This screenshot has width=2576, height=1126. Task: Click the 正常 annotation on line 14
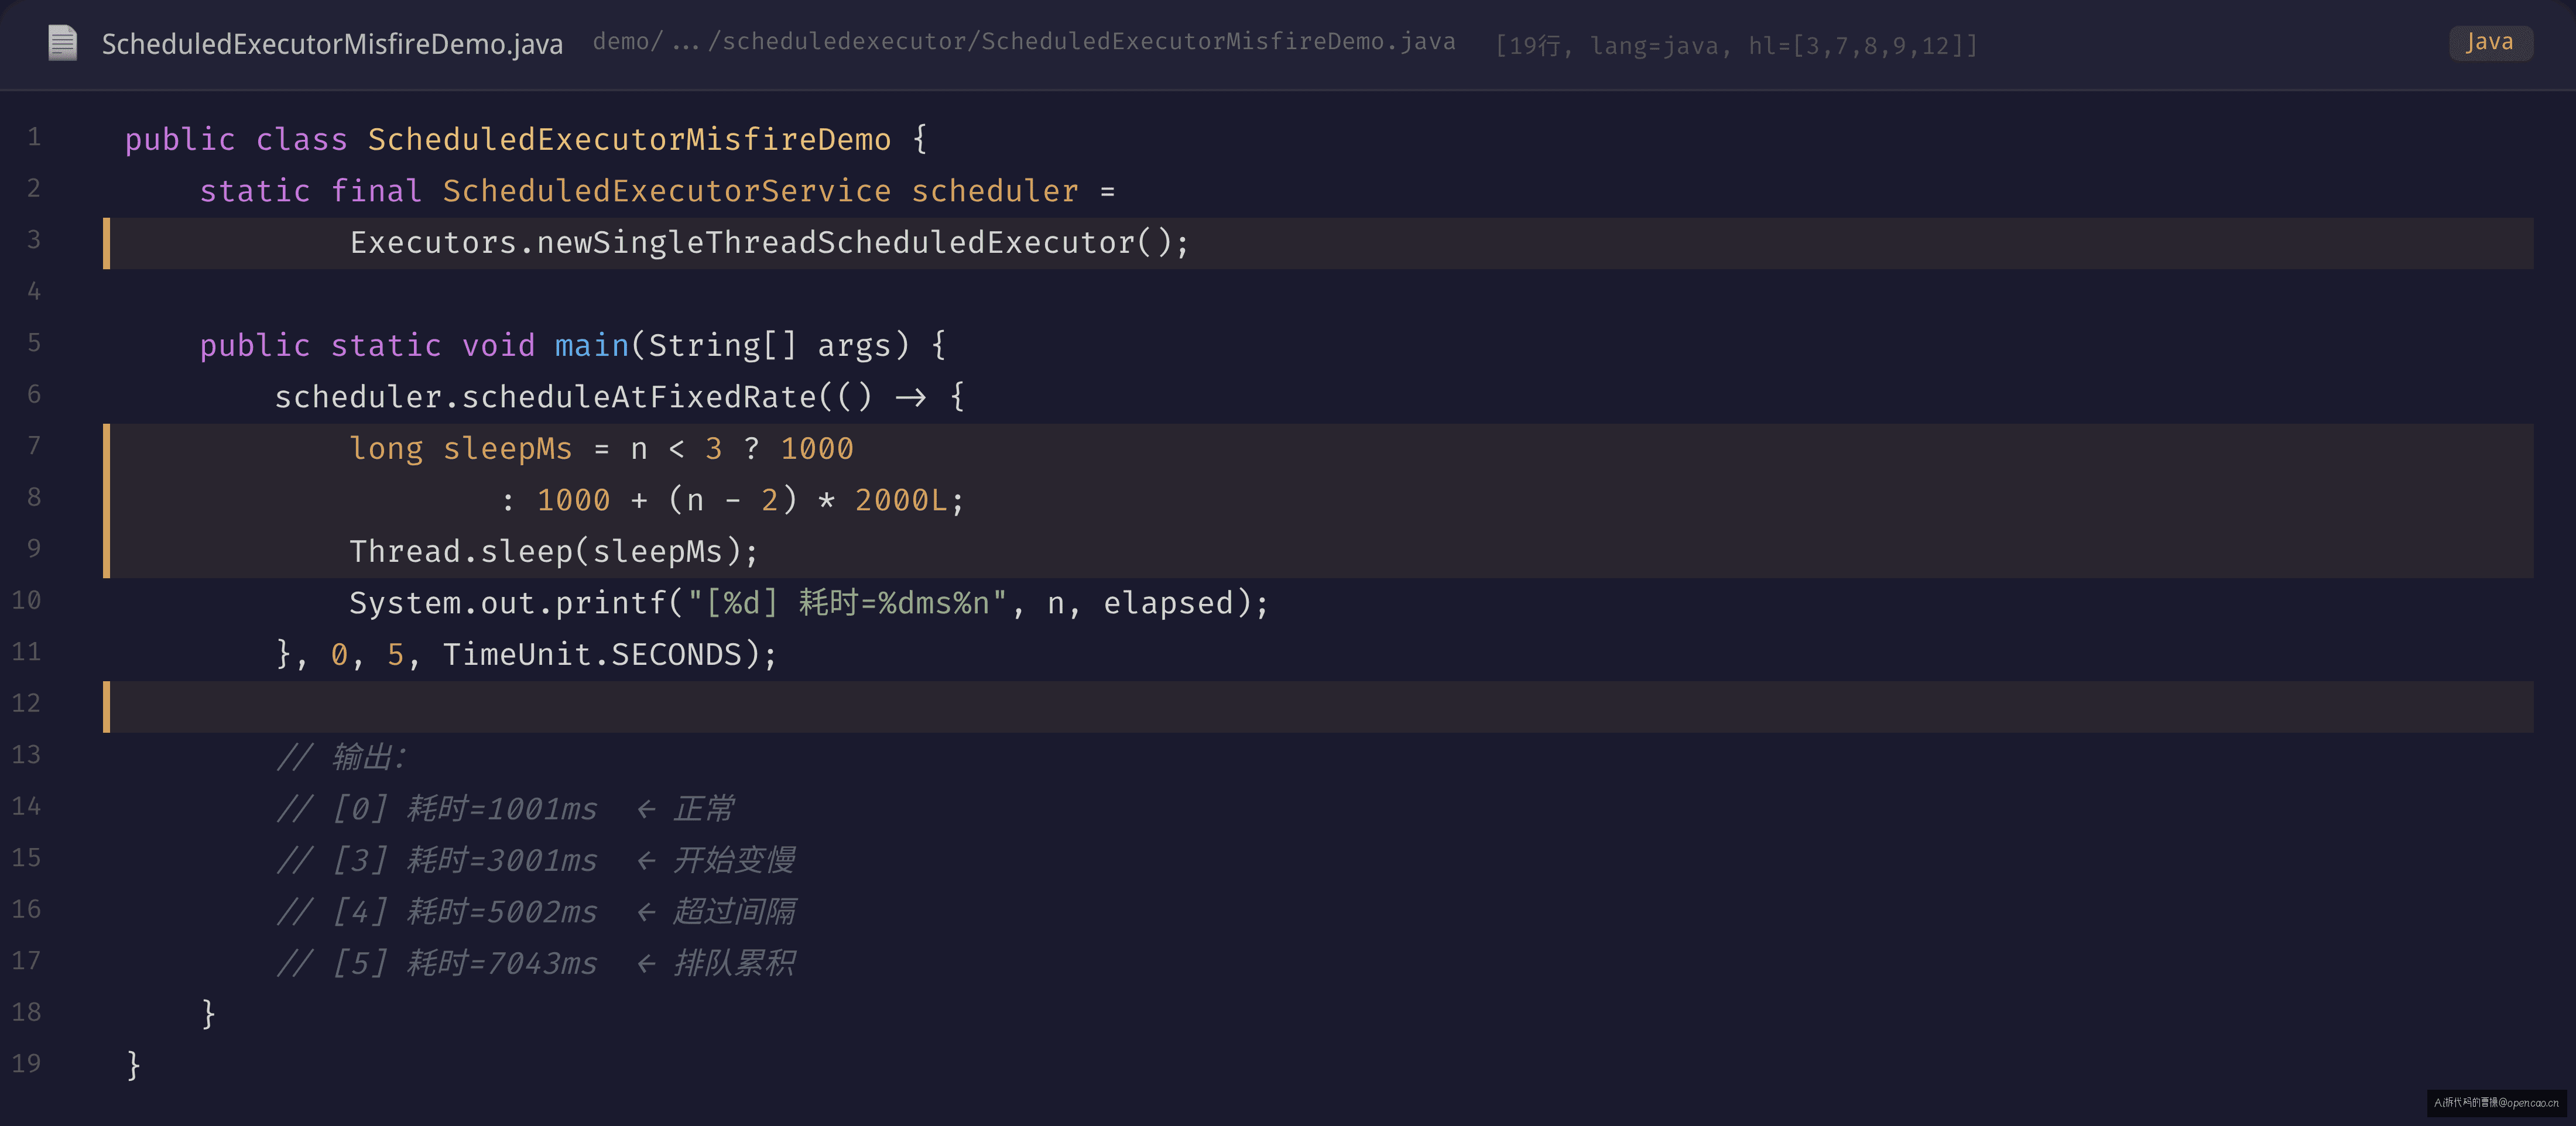coord(704,808)
